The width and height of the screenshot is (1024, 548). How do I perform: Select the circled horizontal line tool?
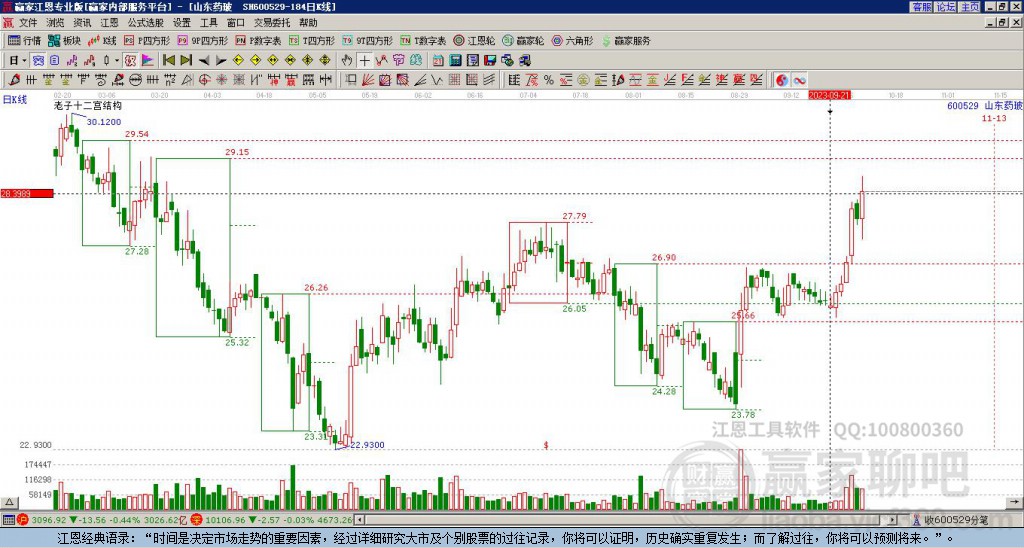point(135,80)
